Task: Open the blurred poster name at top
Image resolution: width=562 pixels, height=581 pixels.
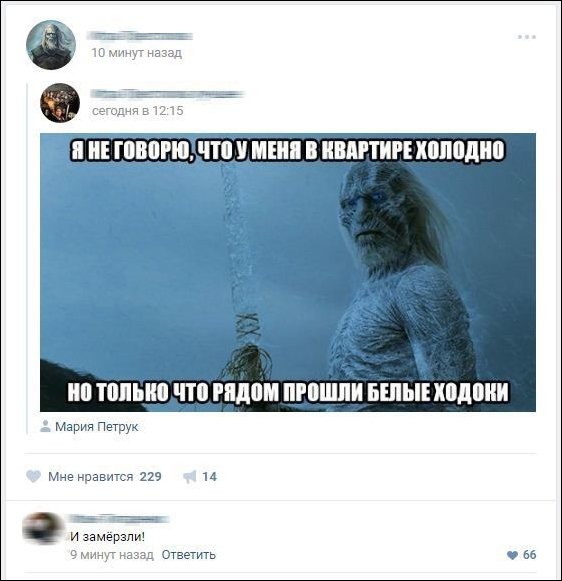Action: tap(140, 36)
